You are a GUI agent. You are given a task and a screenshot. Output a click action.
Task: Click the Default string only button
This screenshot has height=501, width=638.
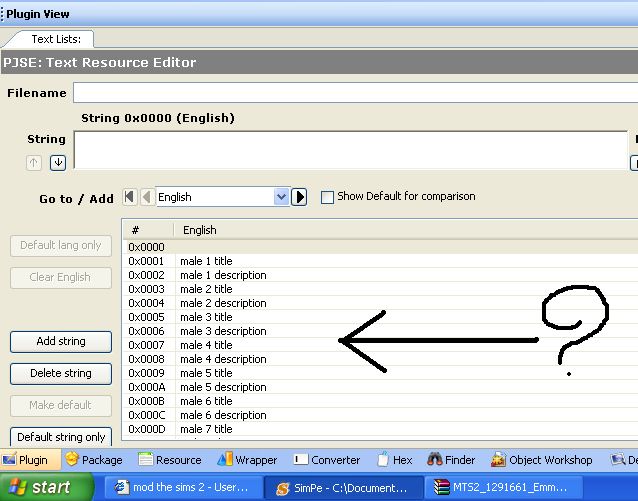(61, 437)
